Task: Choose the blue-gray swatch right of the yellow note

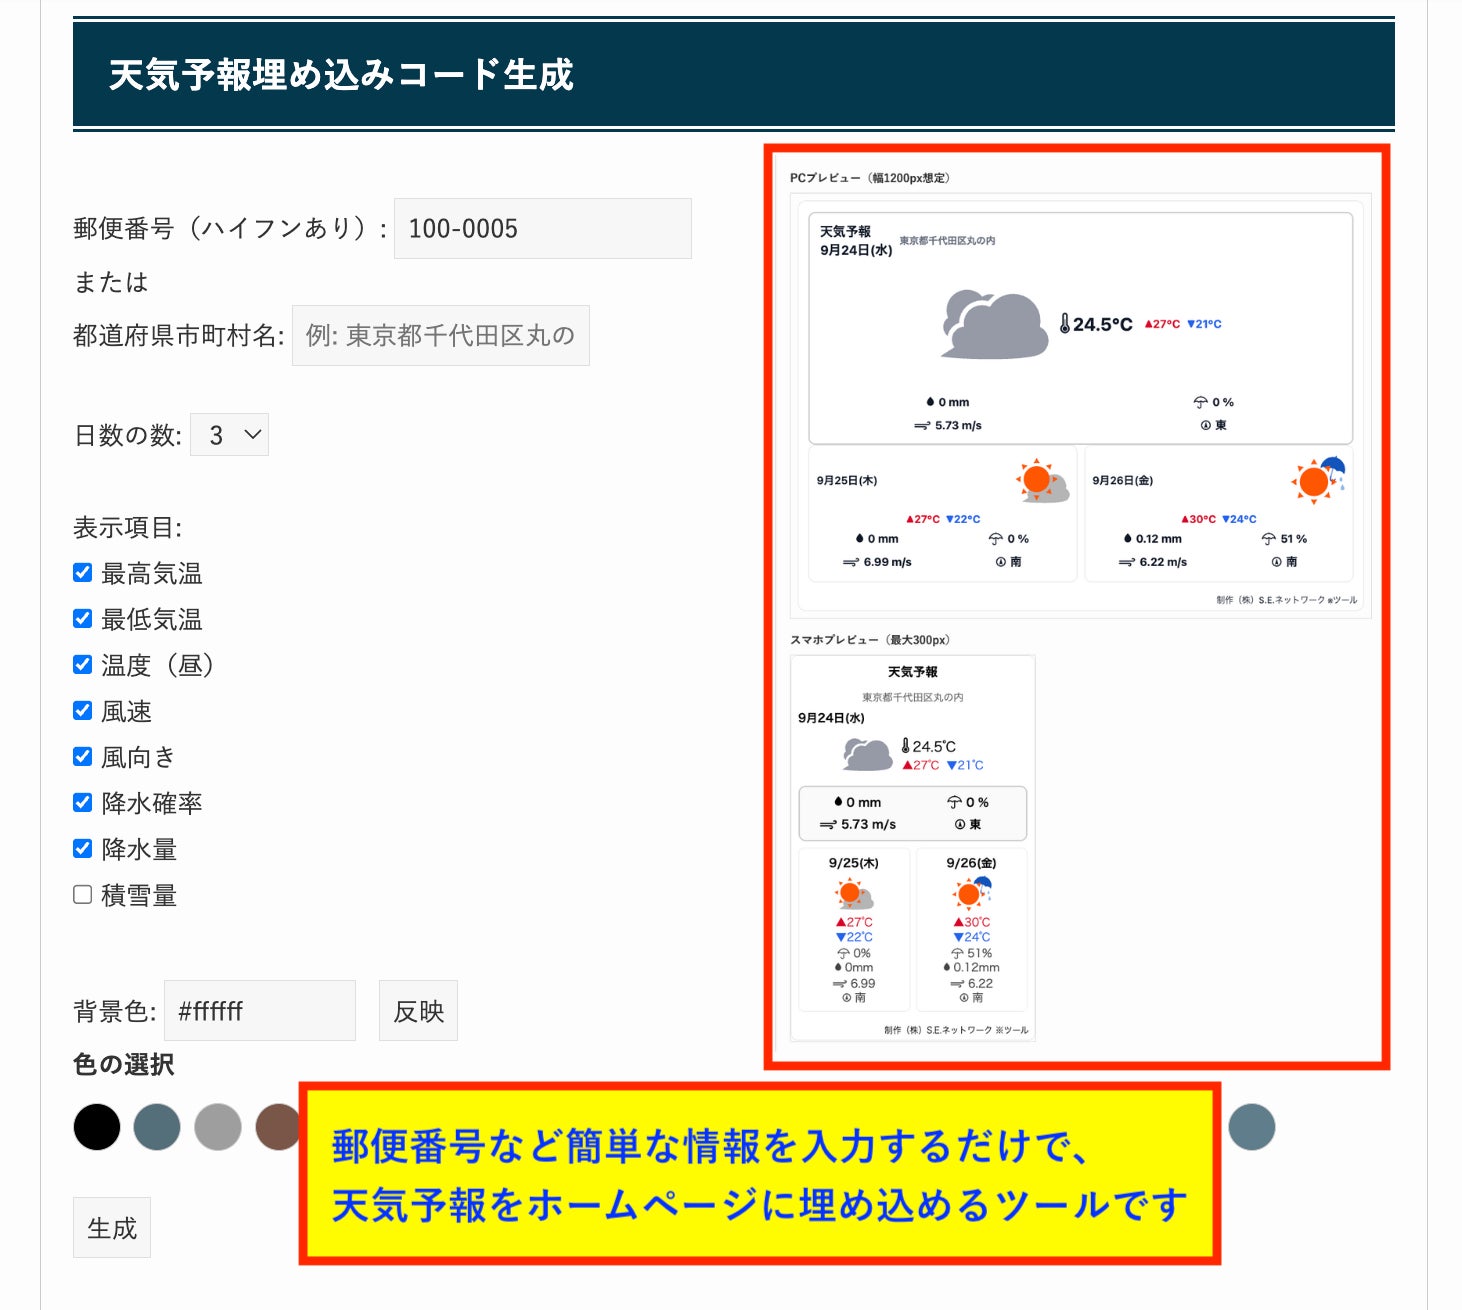Action: coord(1252,1127)
